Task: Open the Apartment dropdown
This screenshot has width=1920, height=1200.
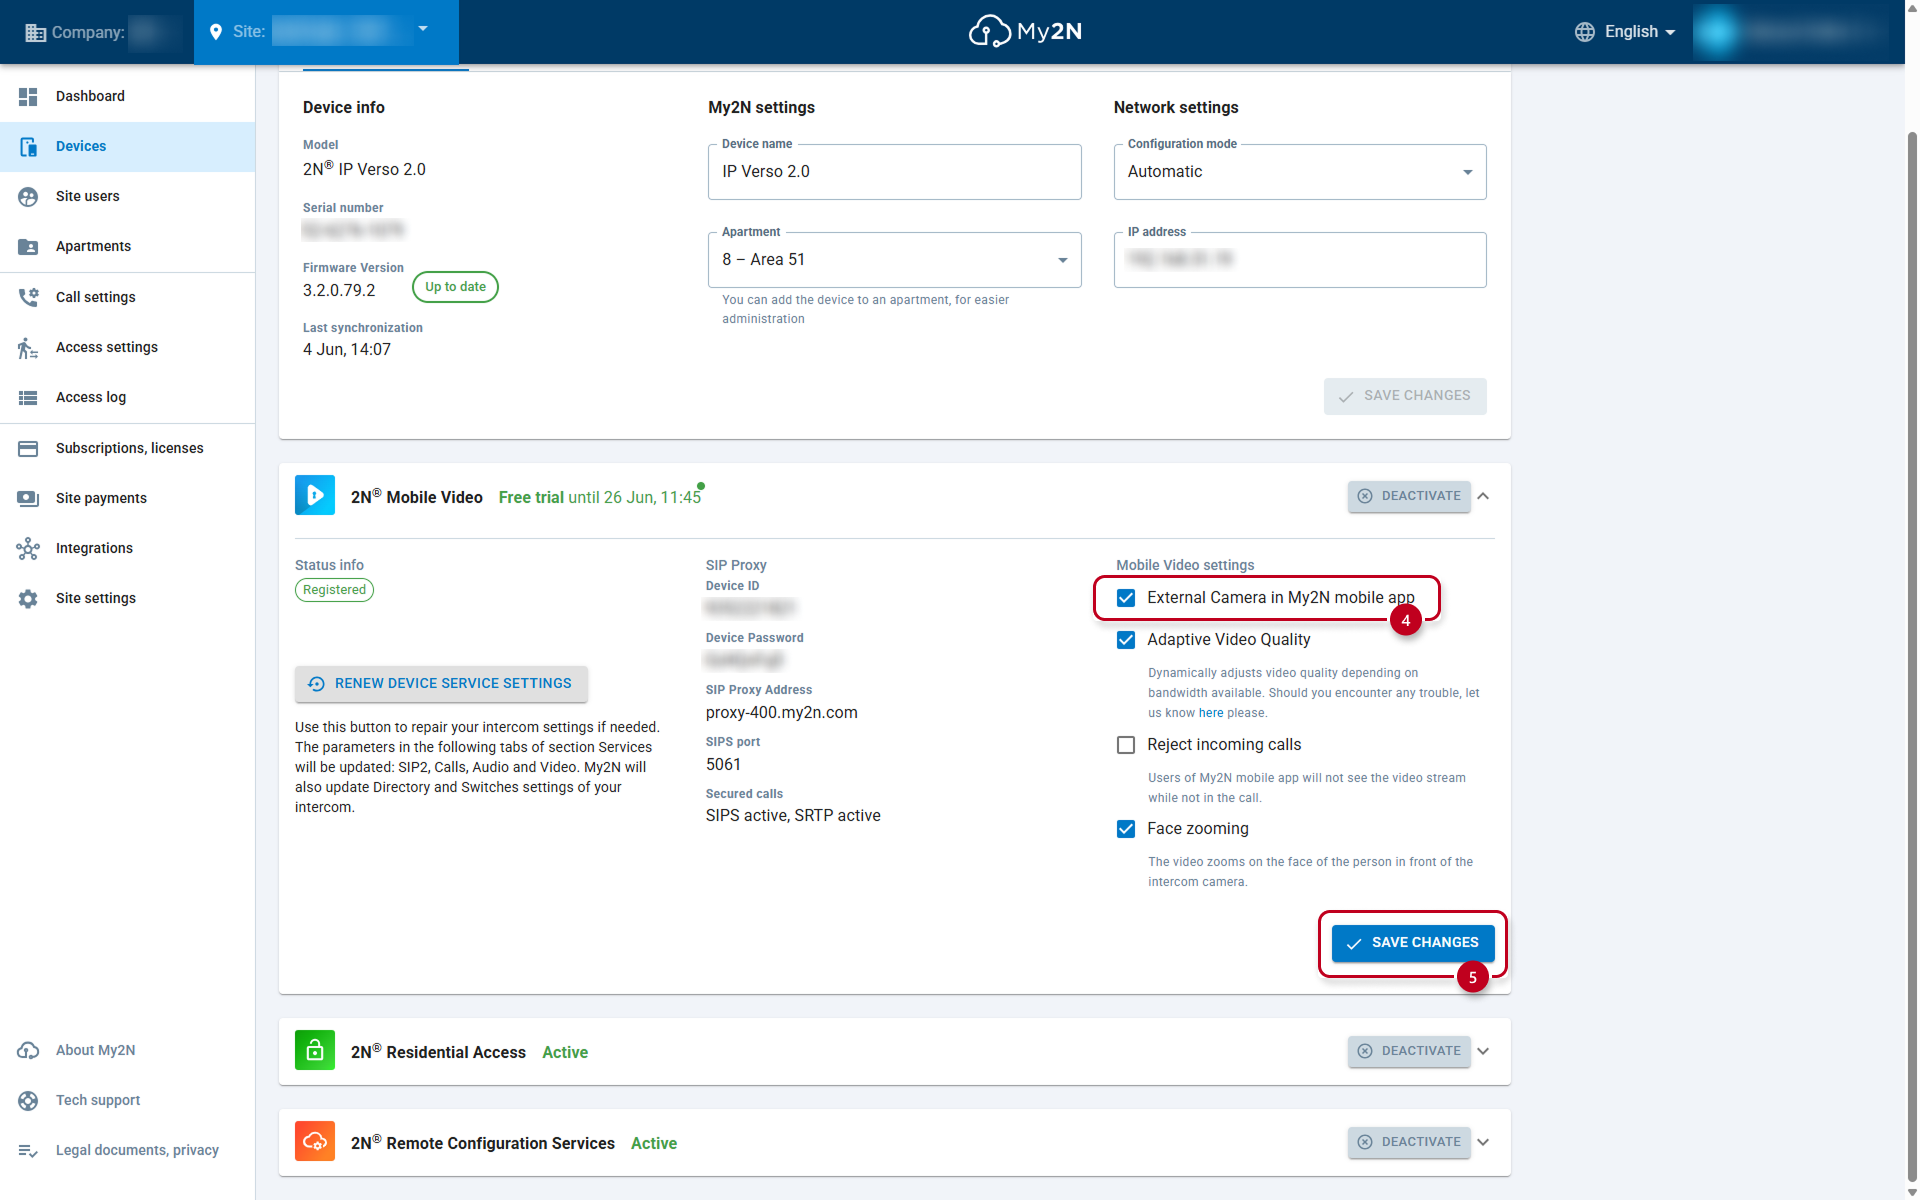Action: click(895, 260)
